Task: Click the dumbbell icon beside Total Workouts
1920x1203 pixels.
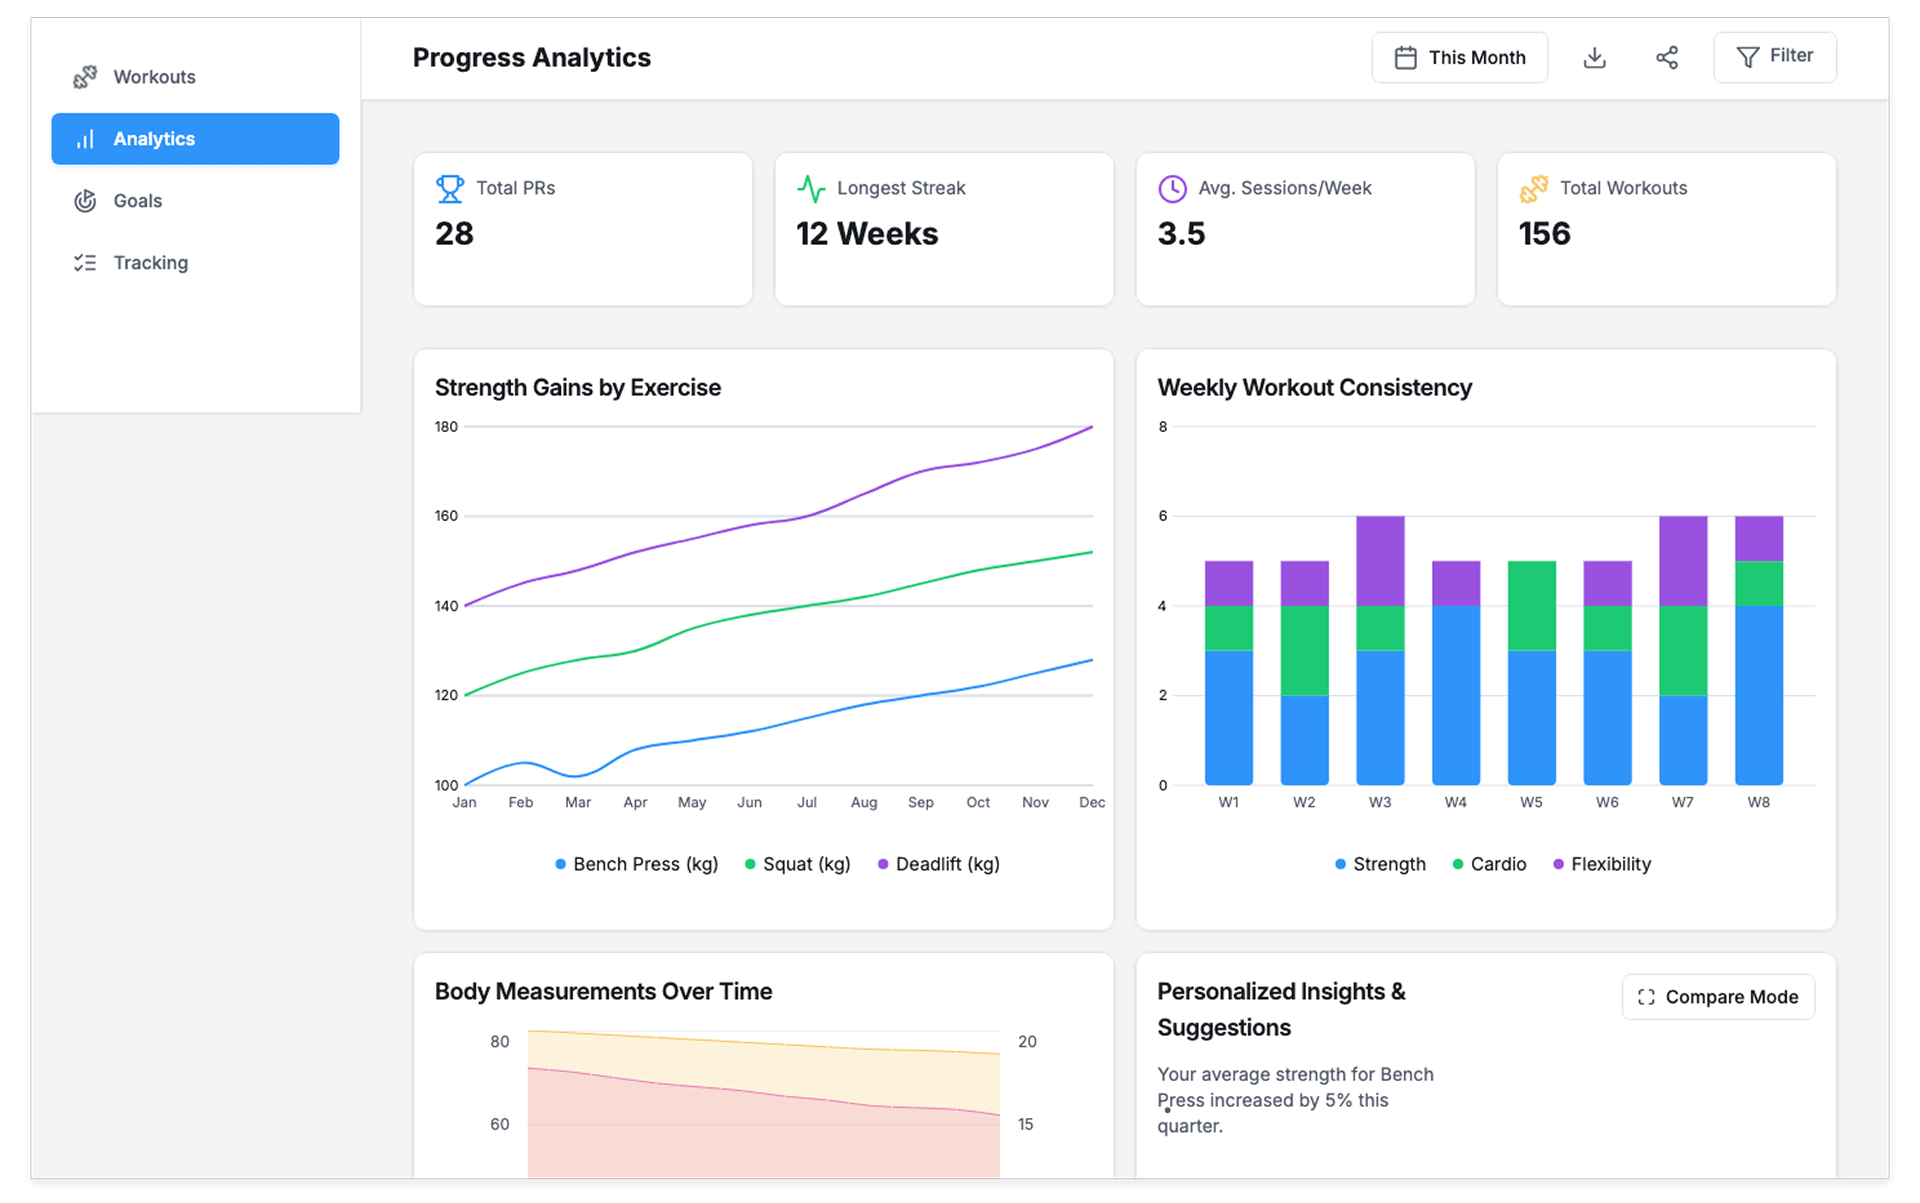Action: pyautogui.click(x=1533, y=188)
